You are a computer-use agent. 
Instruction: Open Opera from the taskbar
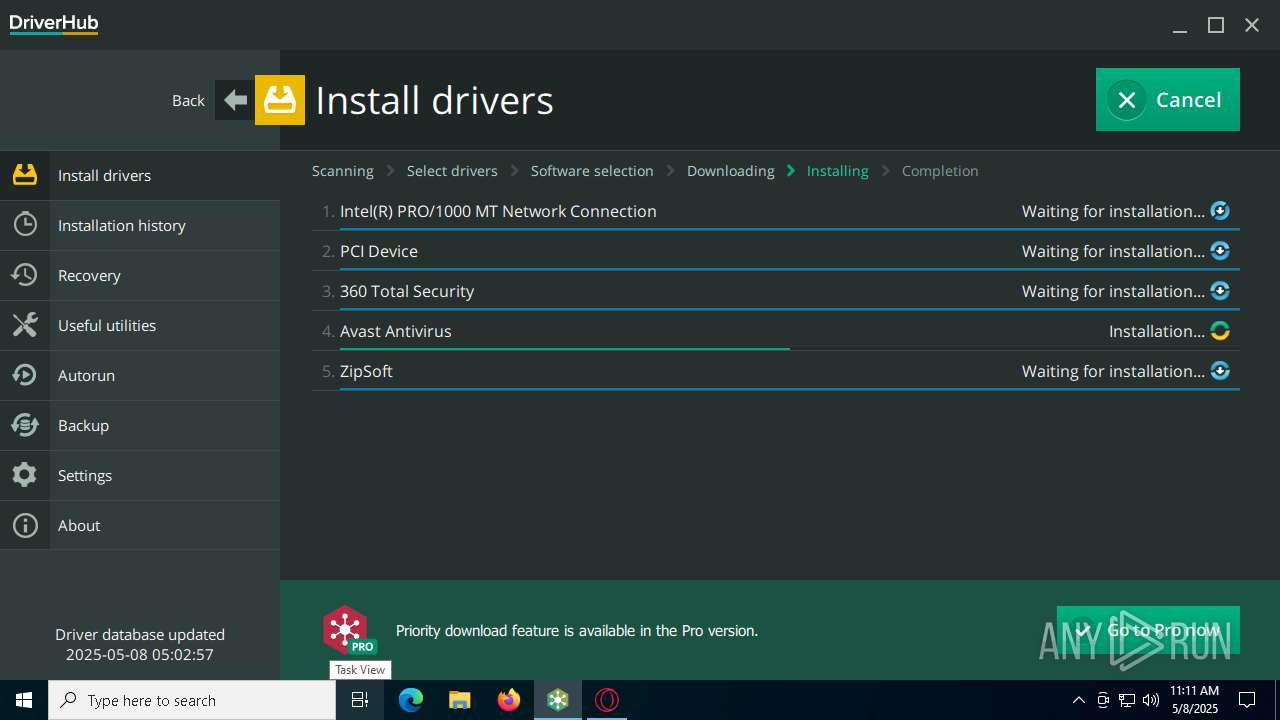[x=607, y=700]
